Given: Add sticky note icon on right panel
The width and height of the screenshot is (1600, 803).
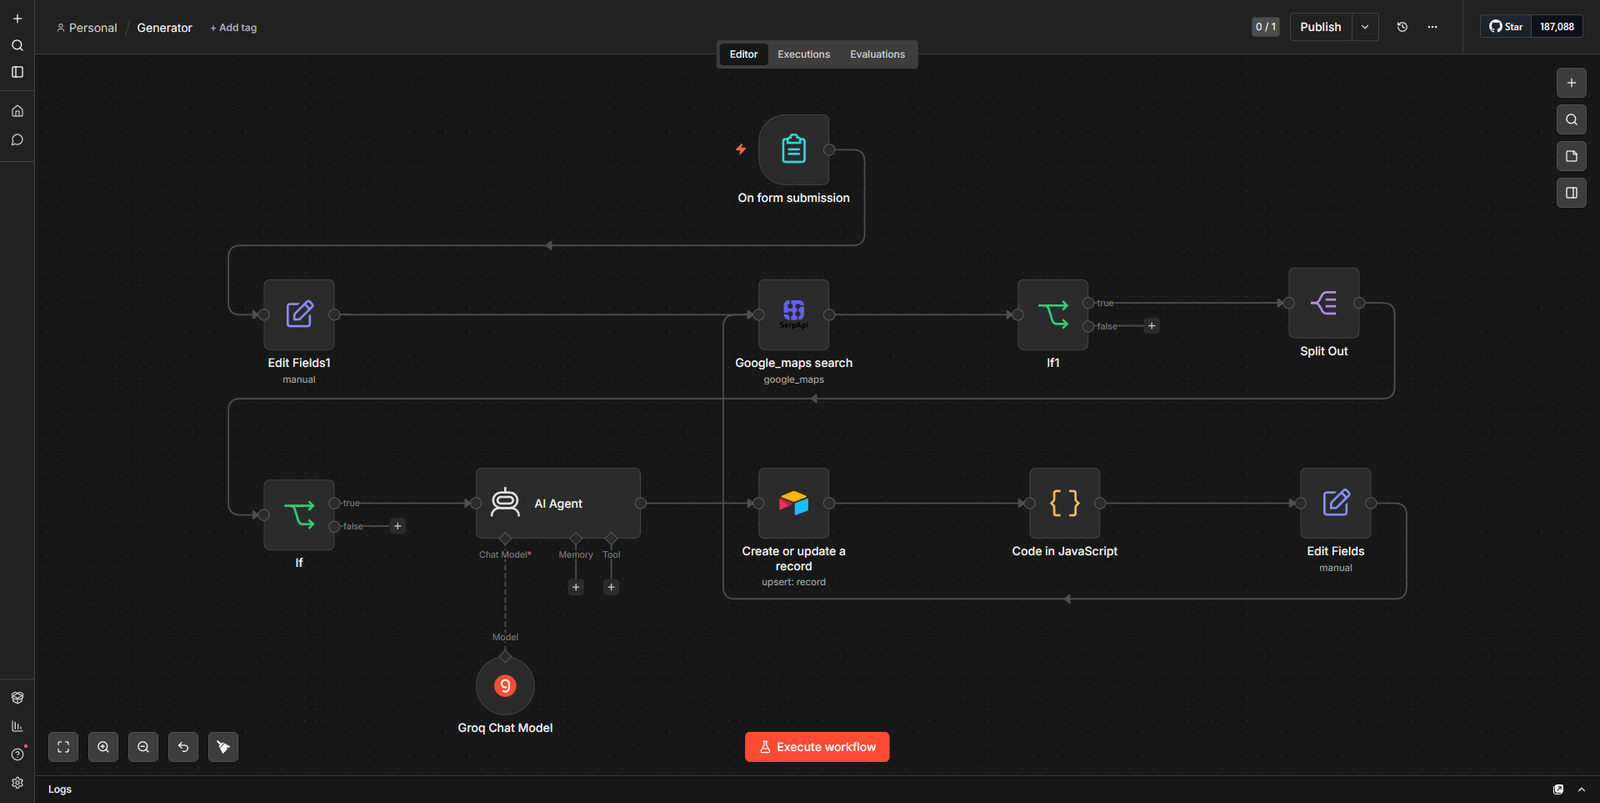Looking at the screenshot, I should (1571, 156).
